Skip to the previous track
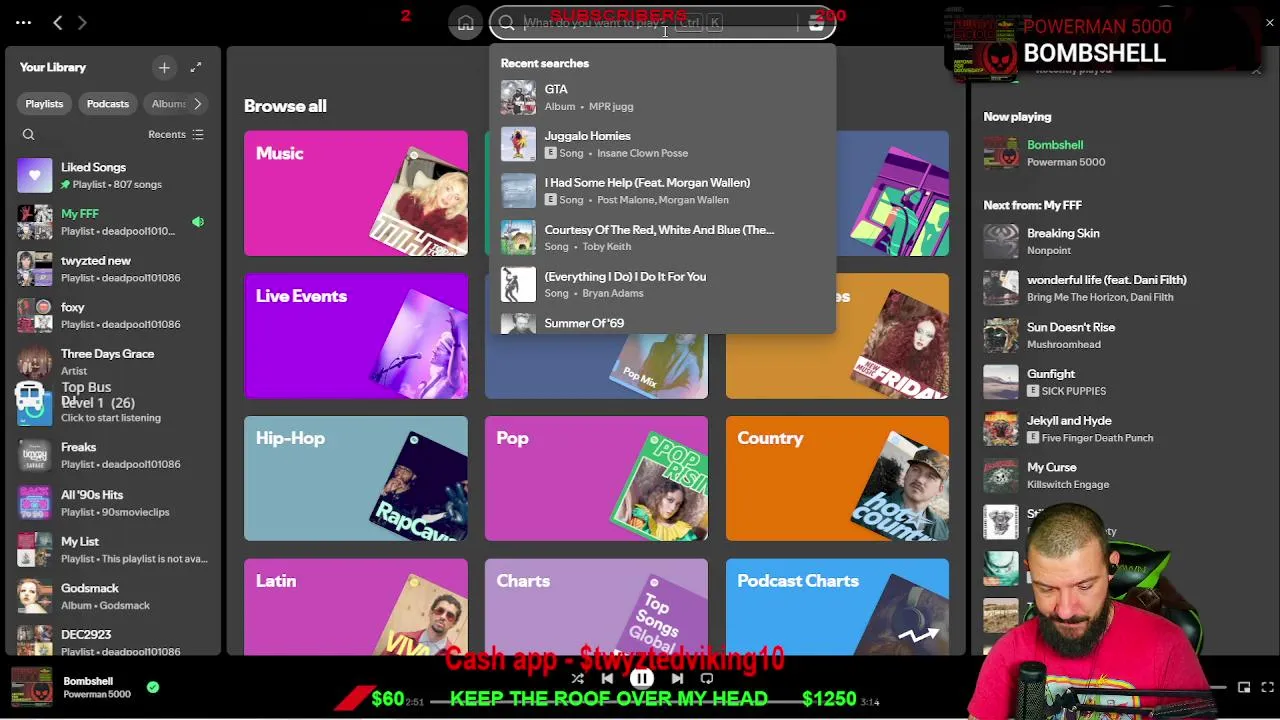1280x720 pixels. (x=607, y=679)
